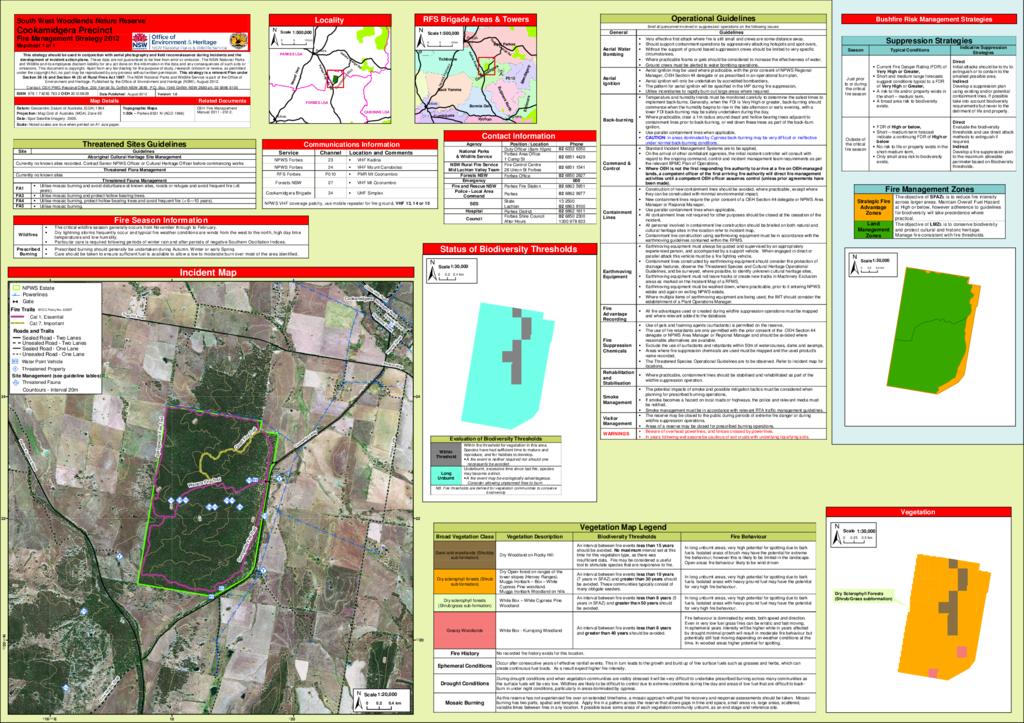The image size is (1024, 723).
Task: Select the Cat 7, Important fire trail symbol
Action: (18, 323)
